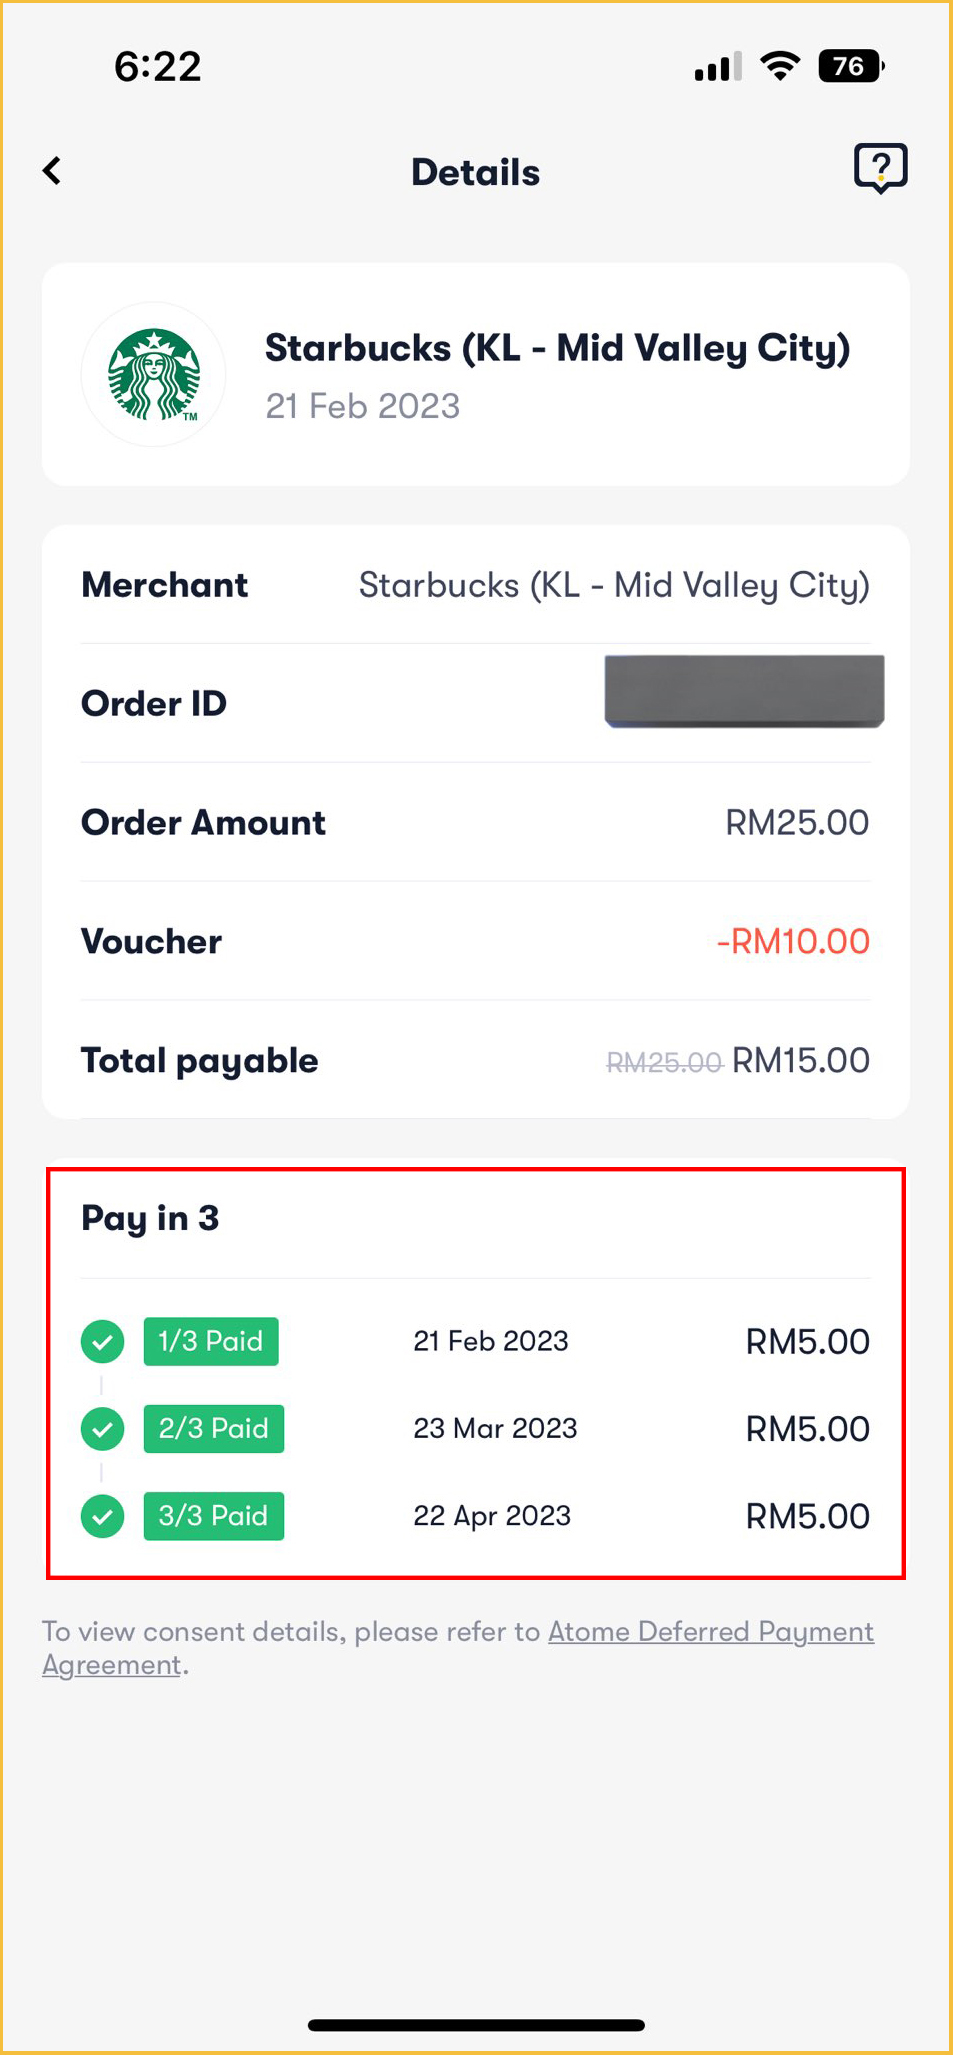
Task: Open the Atome Deferred Payment Agreement link
Action: click(710, 1632)
